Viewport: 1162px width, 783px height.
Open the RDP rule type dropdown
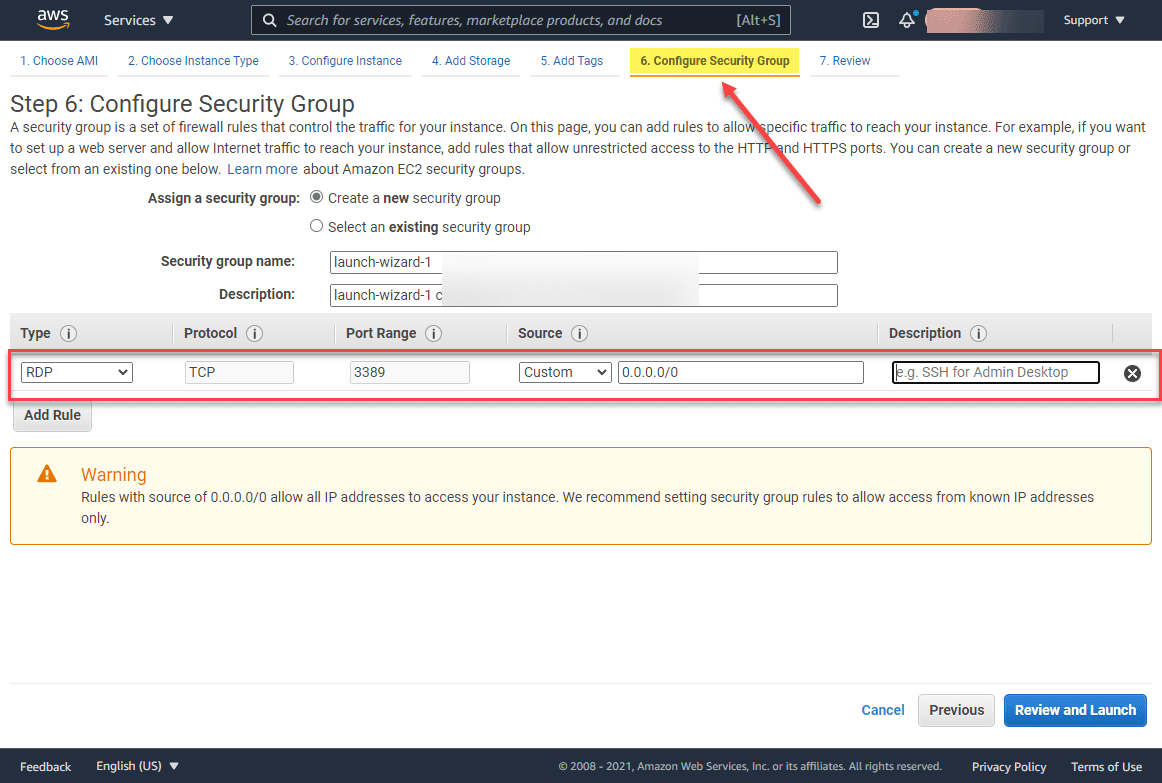point(77,372)
